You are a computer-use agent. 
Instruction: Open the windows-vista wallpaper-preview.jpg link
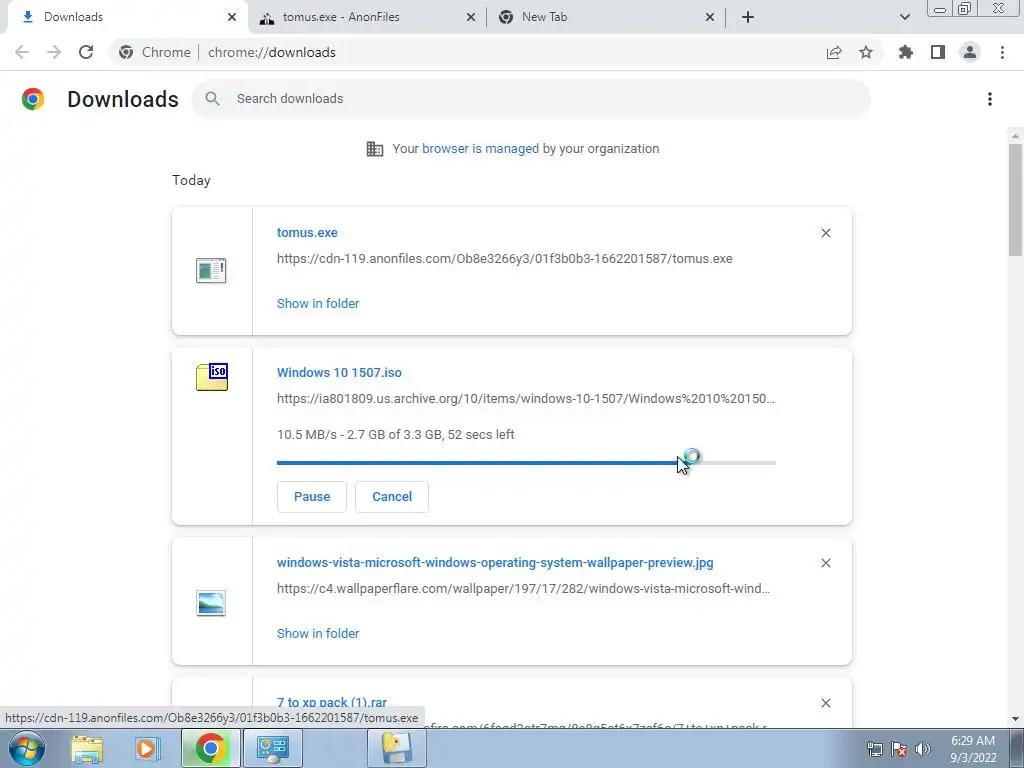[495, 563]
